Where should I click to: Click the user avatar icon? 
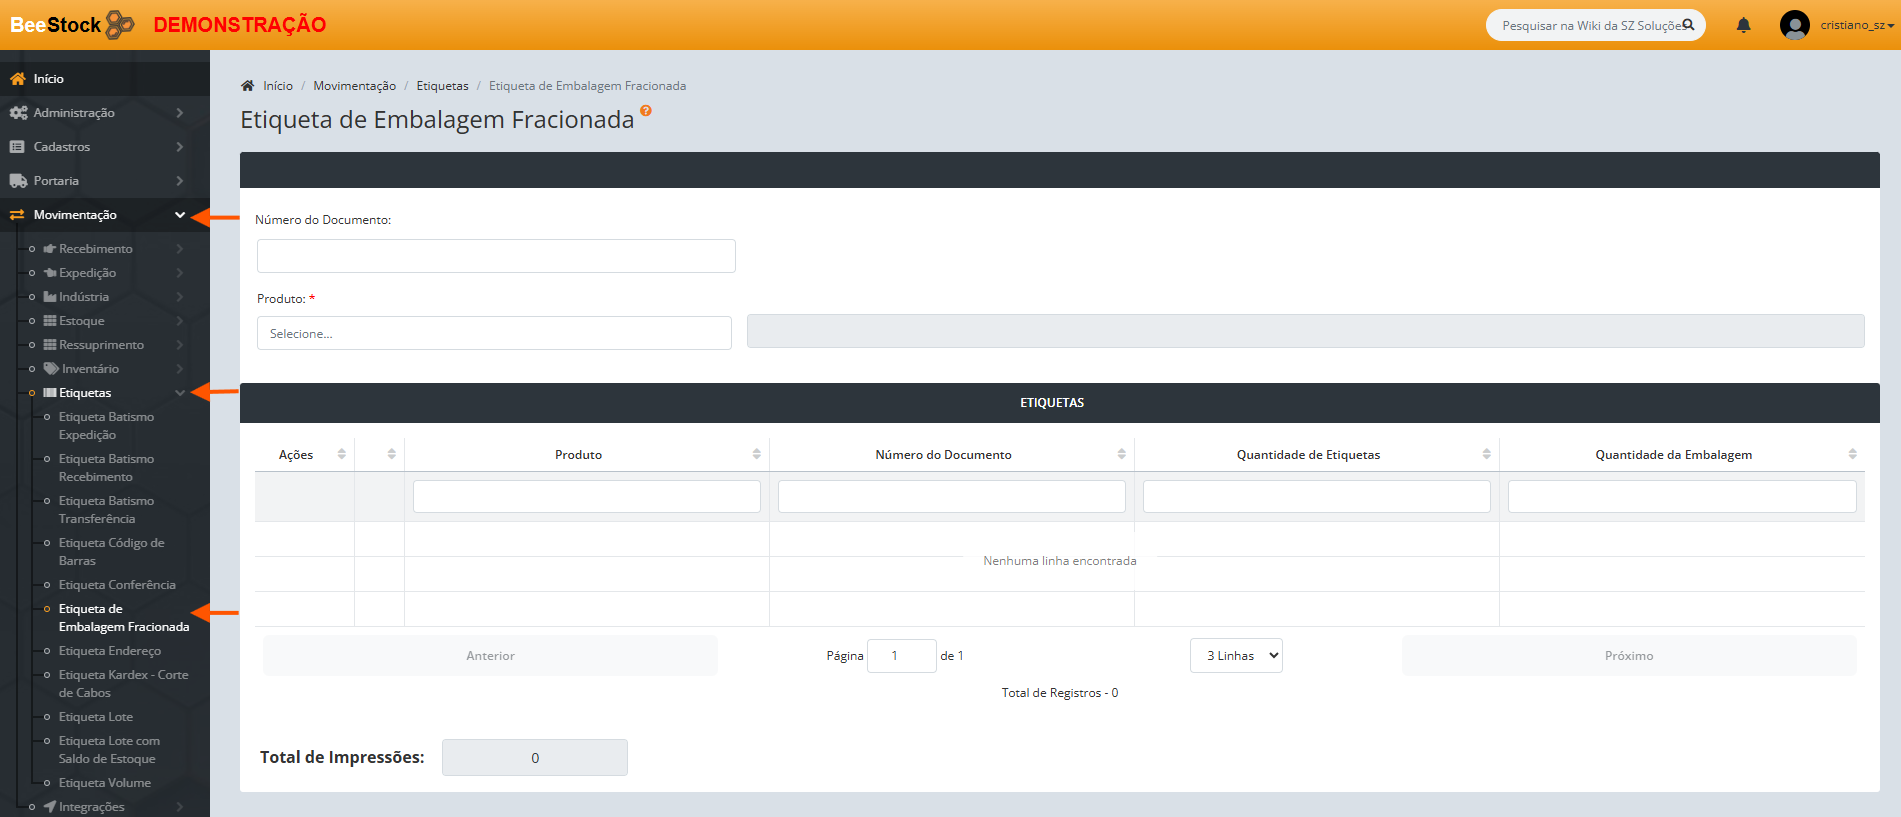click(1794, 25)
